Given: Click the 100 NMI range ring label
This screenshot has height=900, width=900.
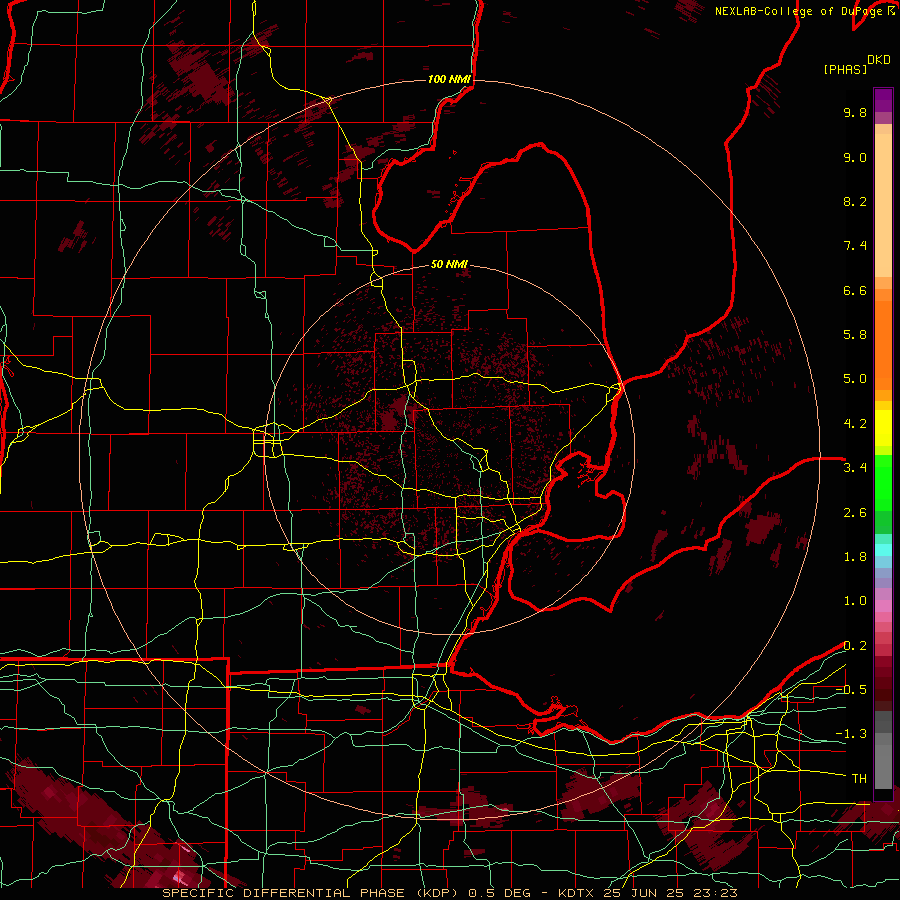Looking at the screenshot, I should [449, 79].
